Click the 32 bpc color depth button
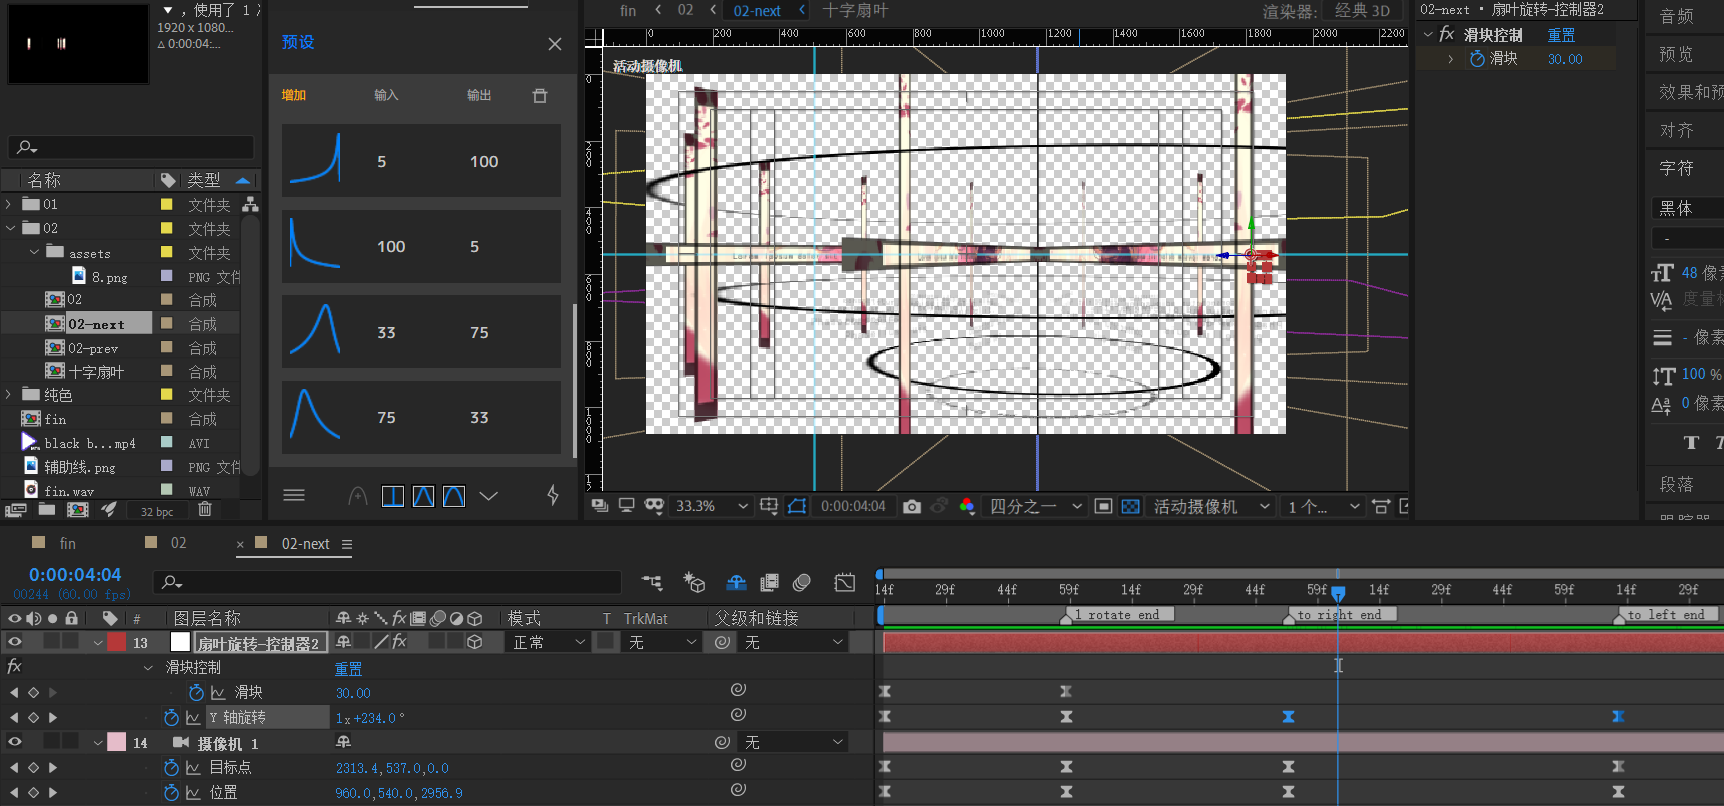 pos(157,511)
